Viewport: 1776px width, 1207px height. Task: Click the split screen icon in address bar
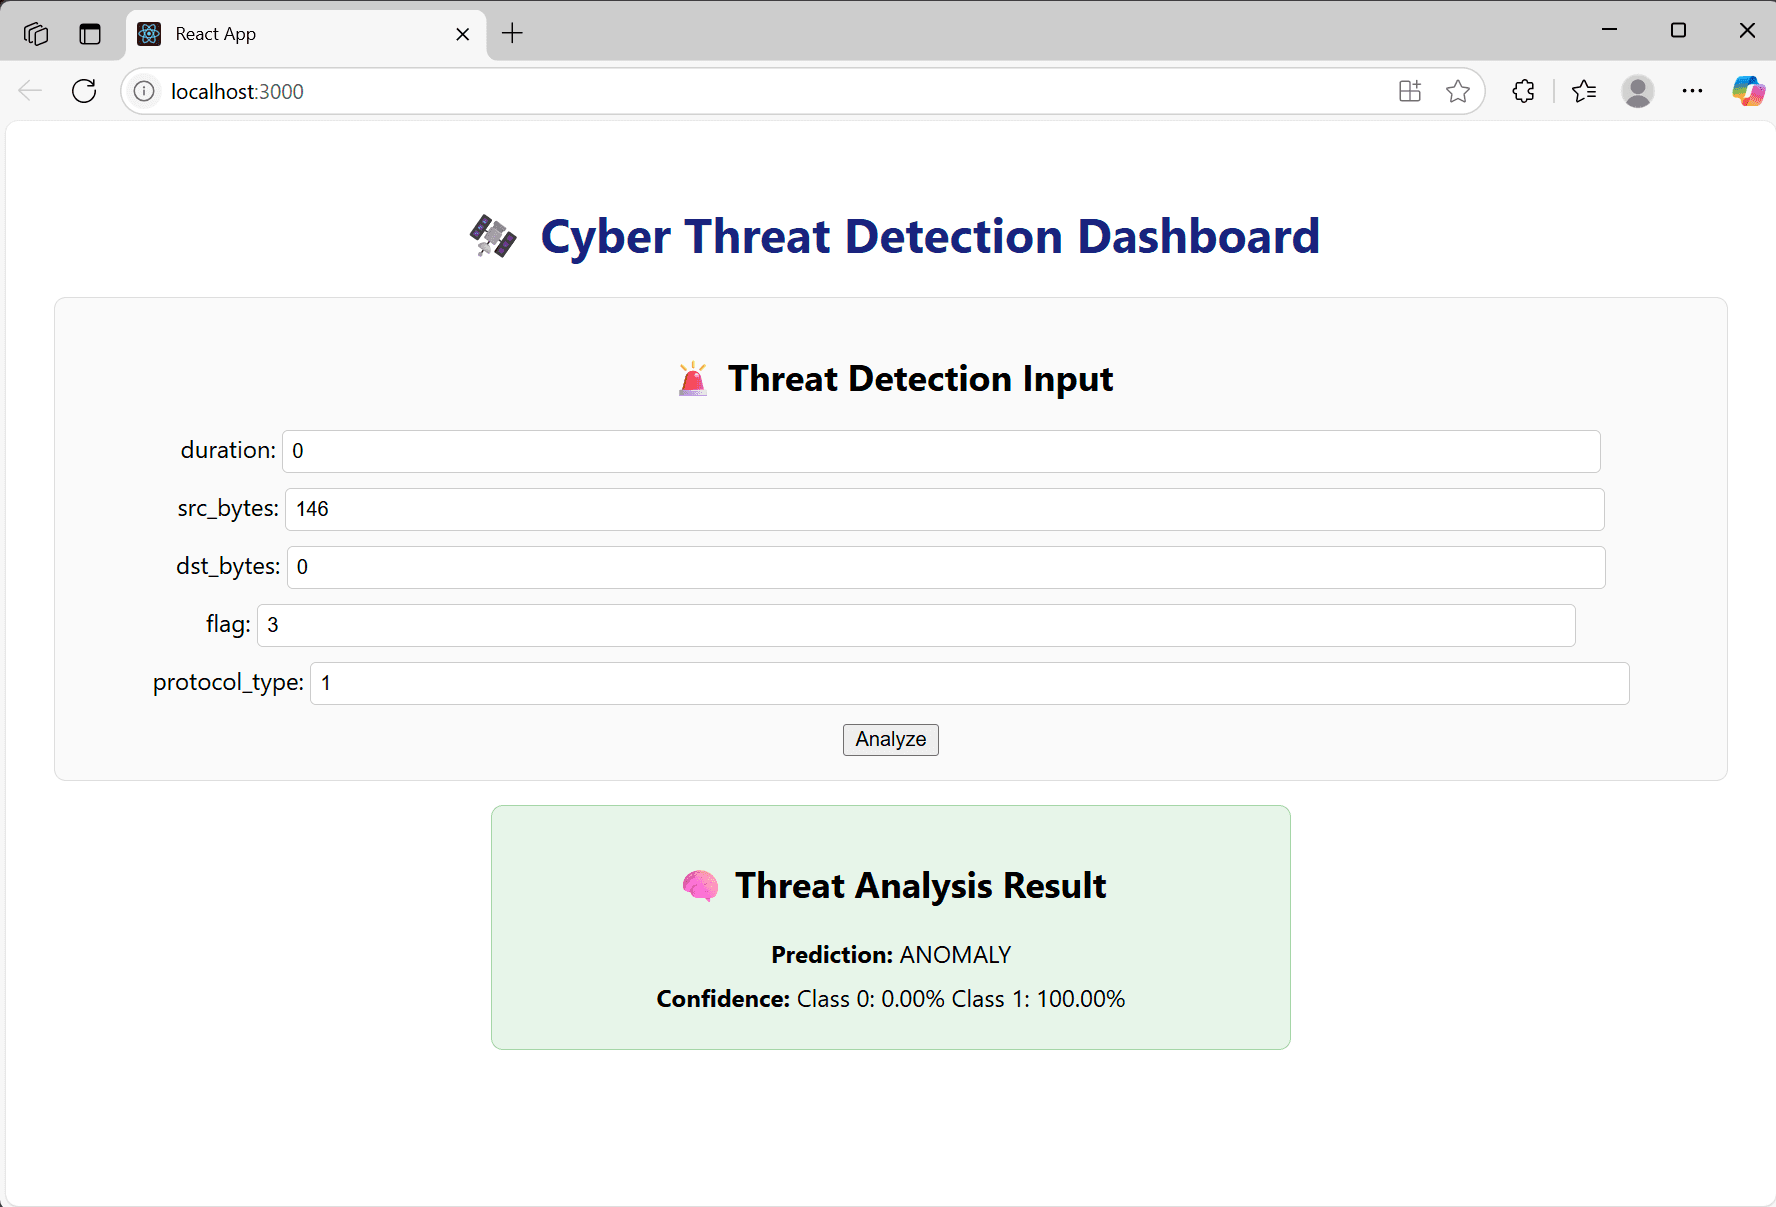click(x=1409, y=91)
